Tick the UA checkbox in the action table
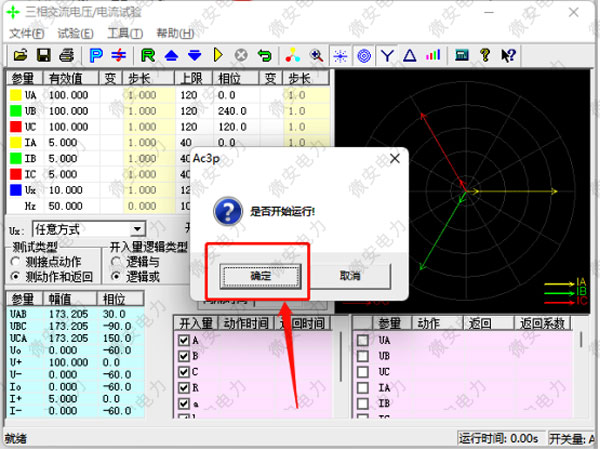The height and width of the screenshot is (450, 600). pyautogui.click(x=362, y=340)
